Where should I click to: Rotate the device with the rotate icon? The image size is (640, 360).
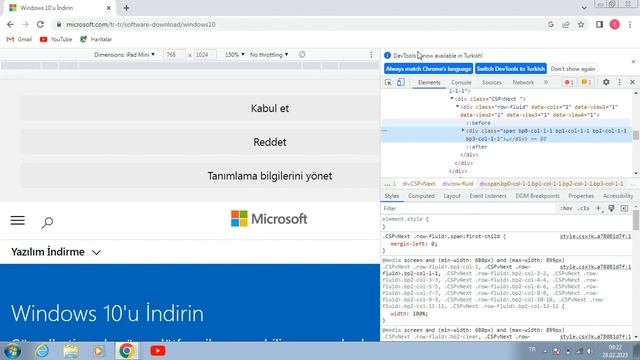pos(302,55)
